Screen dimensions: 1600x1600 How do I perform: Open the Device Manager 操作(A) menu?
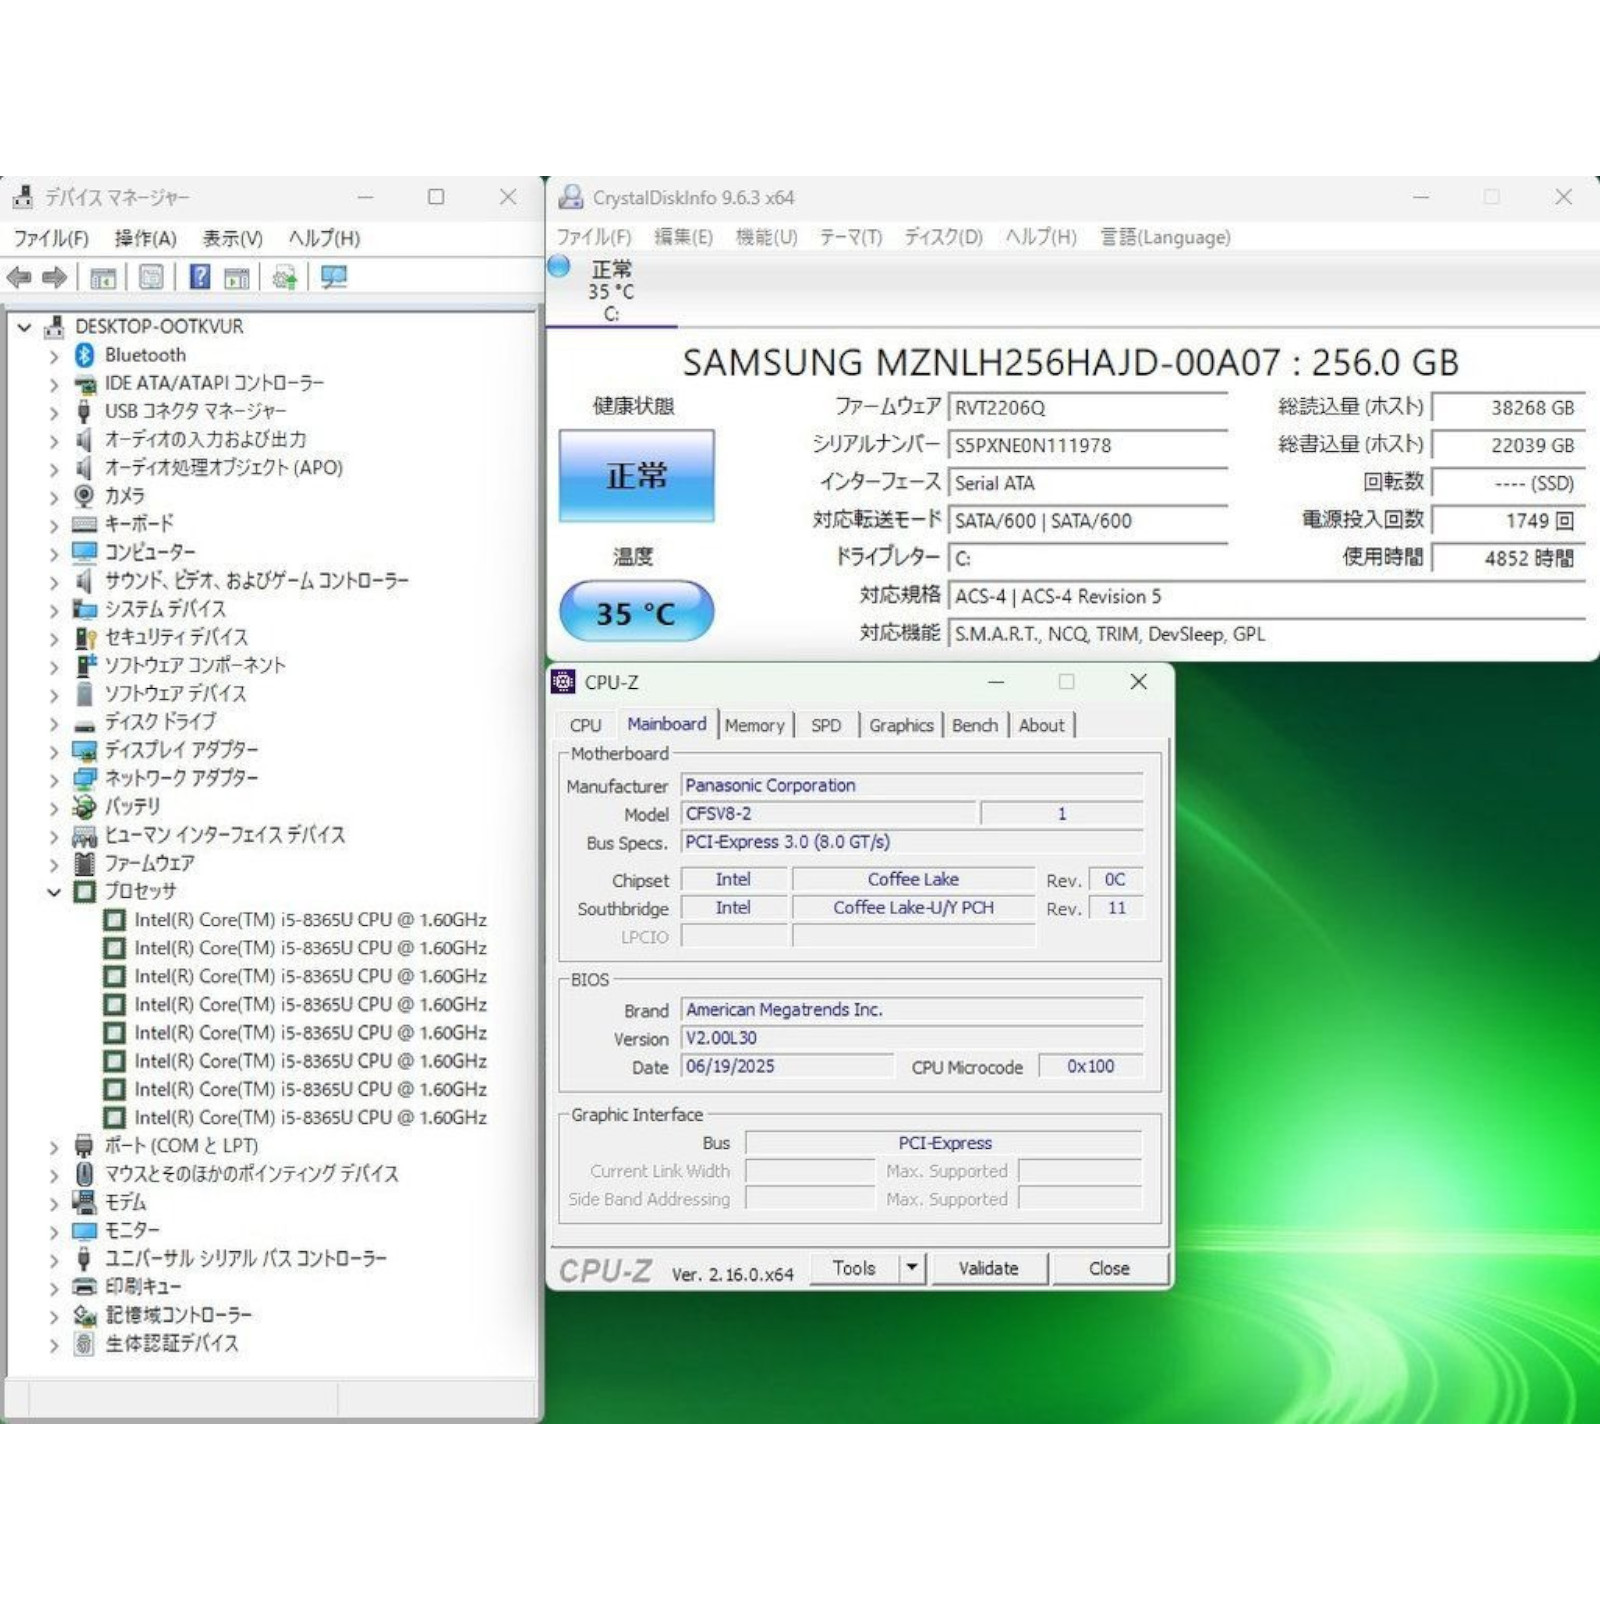pos(146,238)
